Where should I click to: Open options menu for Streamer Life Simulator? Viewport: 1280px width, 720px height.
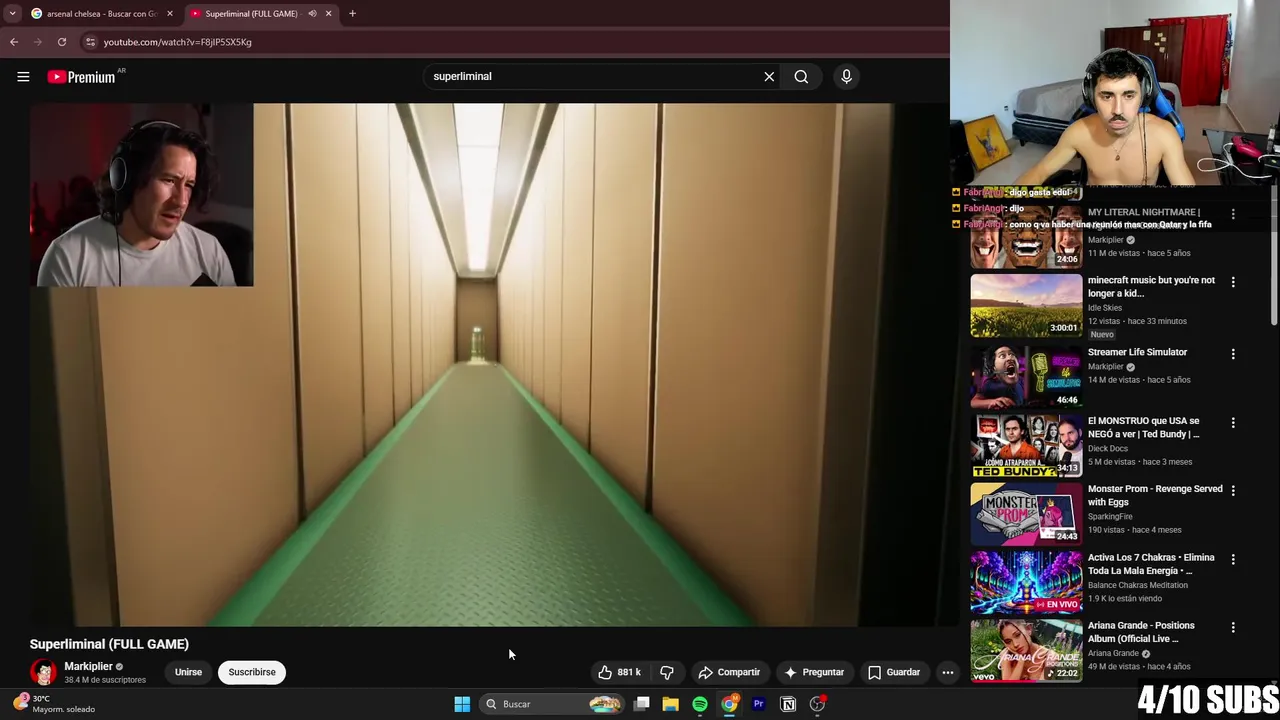coord(1233,354)
